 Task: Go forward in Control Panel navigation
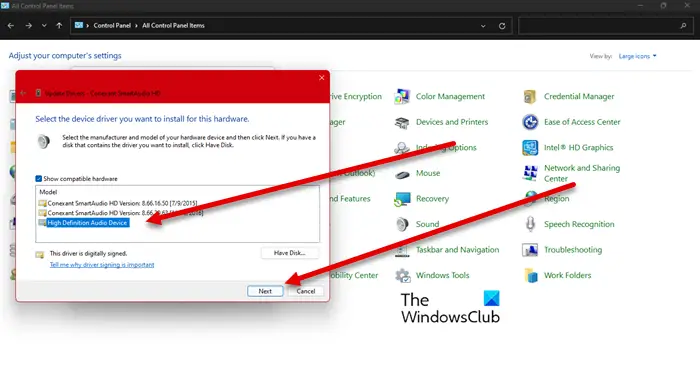coord(29,26)
